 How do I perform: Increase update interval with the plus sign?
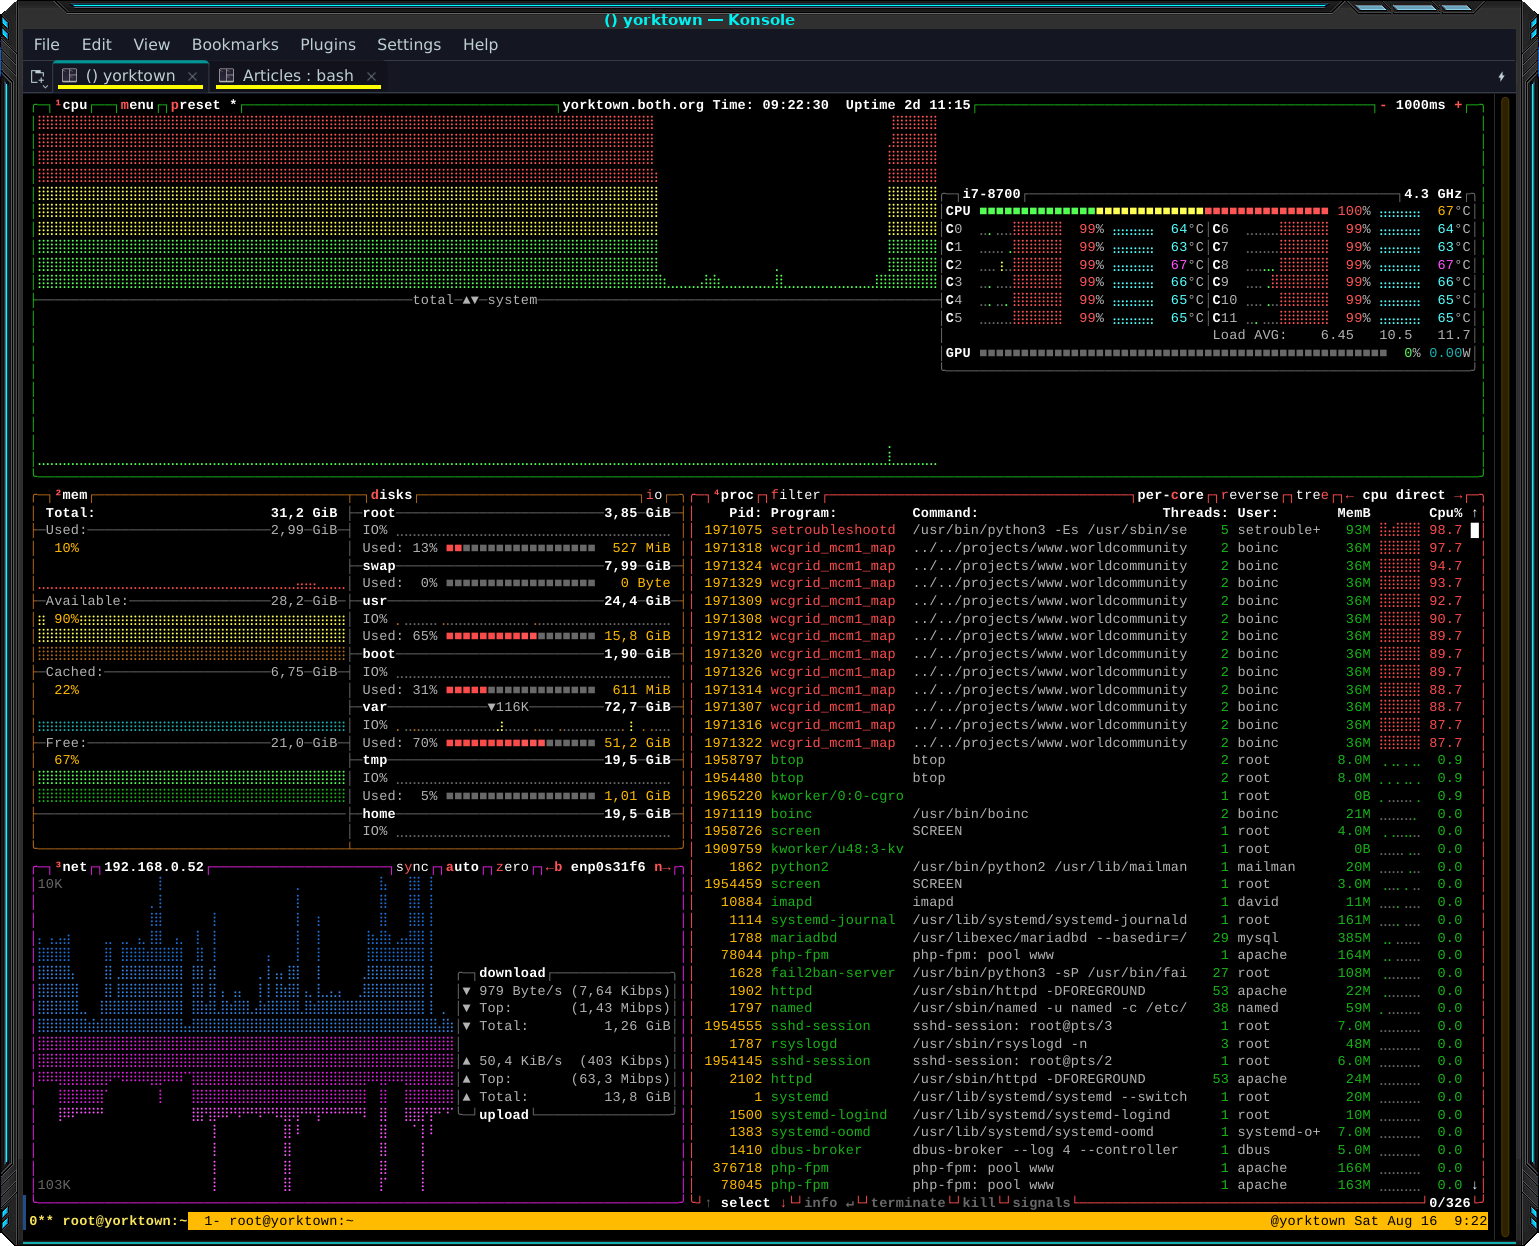click(1458, 105)
